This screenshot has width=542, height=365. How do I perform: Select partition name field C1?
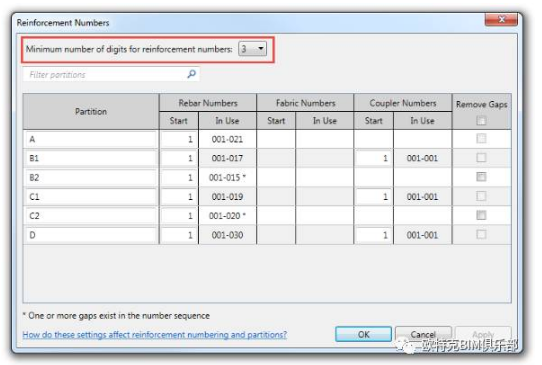[x=91, y=197]
